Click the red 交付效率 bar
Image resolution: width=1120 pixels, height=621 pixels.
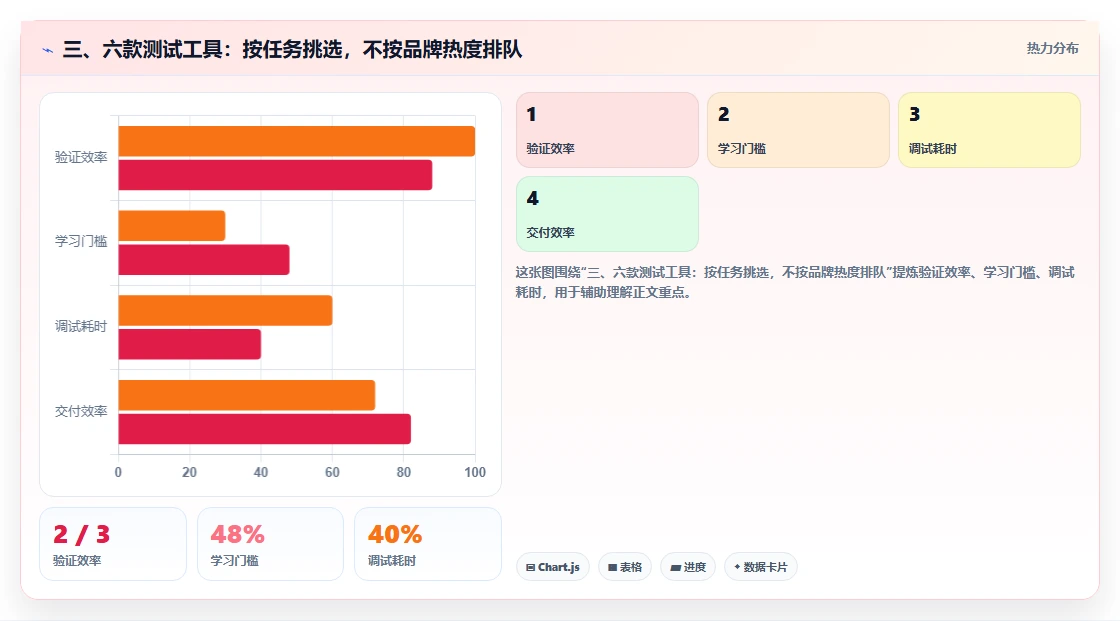[264, 429]
